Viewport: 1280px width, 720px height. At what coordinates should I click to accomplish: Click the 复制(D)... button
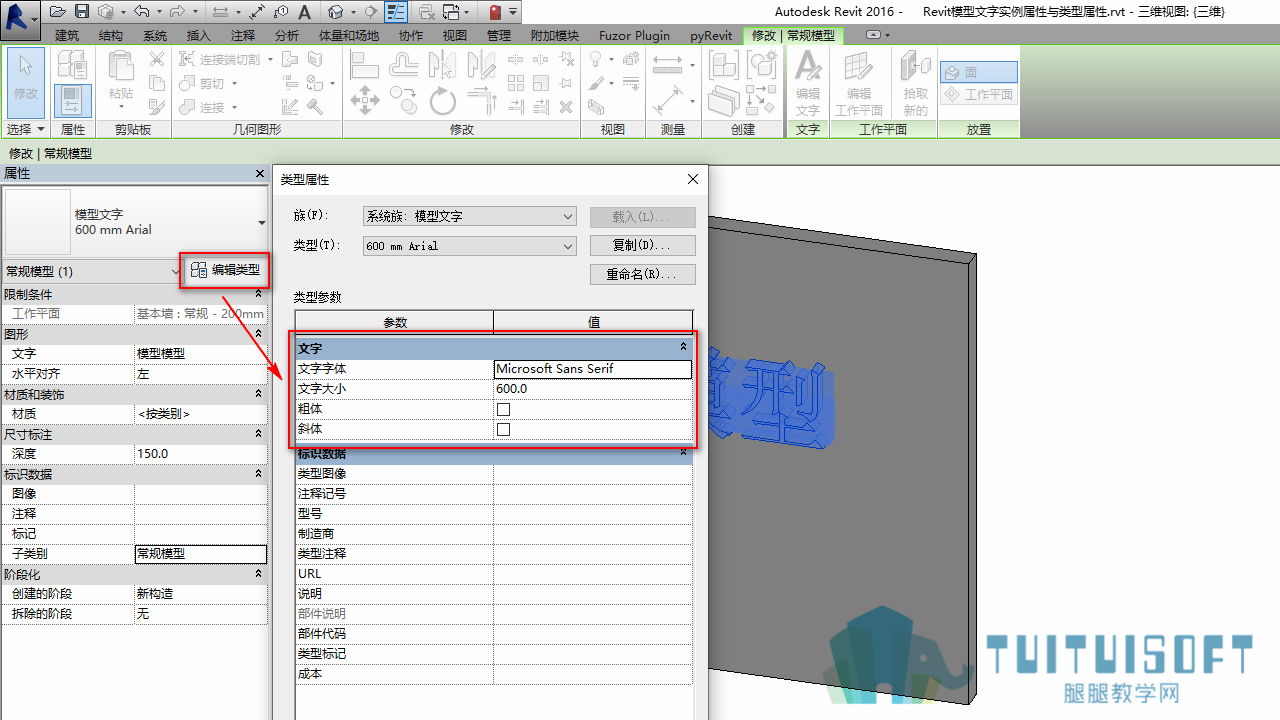pos(642,245)
